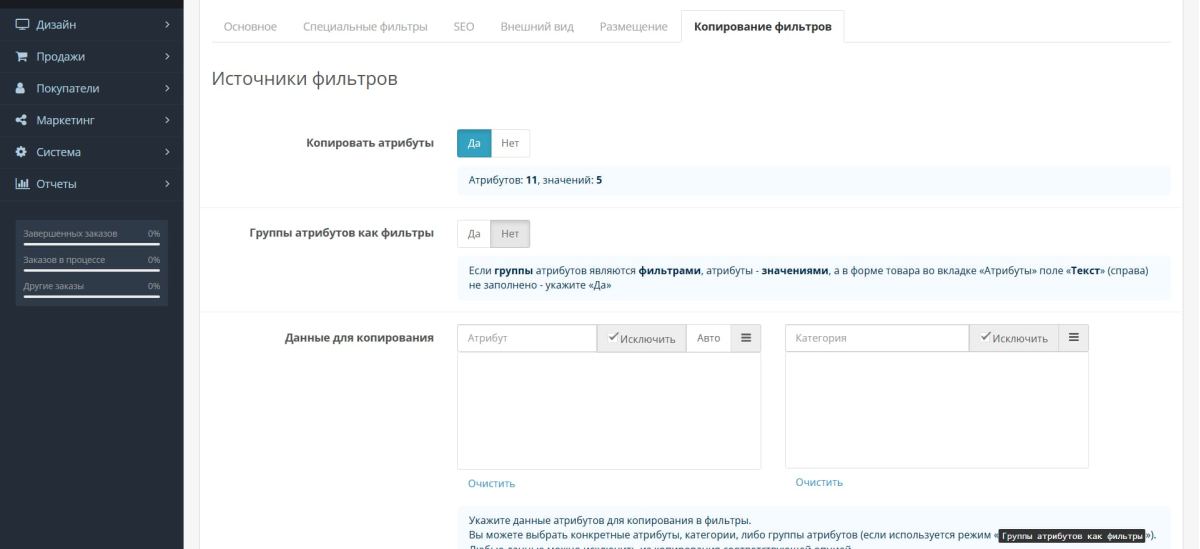Screen dimensions: 1200x549
Task: Click Очистить under the category list
Action: click(x=819, y=482)
